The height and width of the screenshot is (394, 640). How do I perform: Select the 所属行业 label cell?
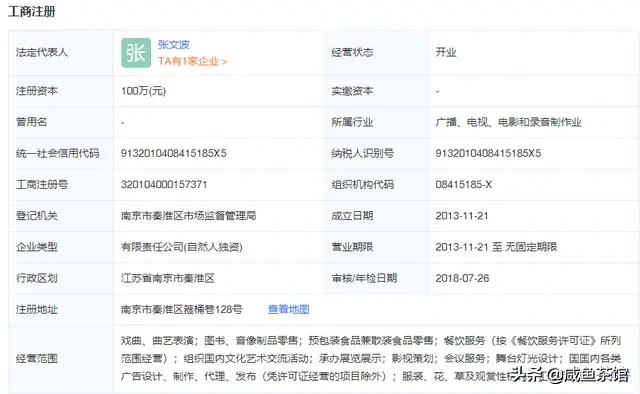point(376,122)
